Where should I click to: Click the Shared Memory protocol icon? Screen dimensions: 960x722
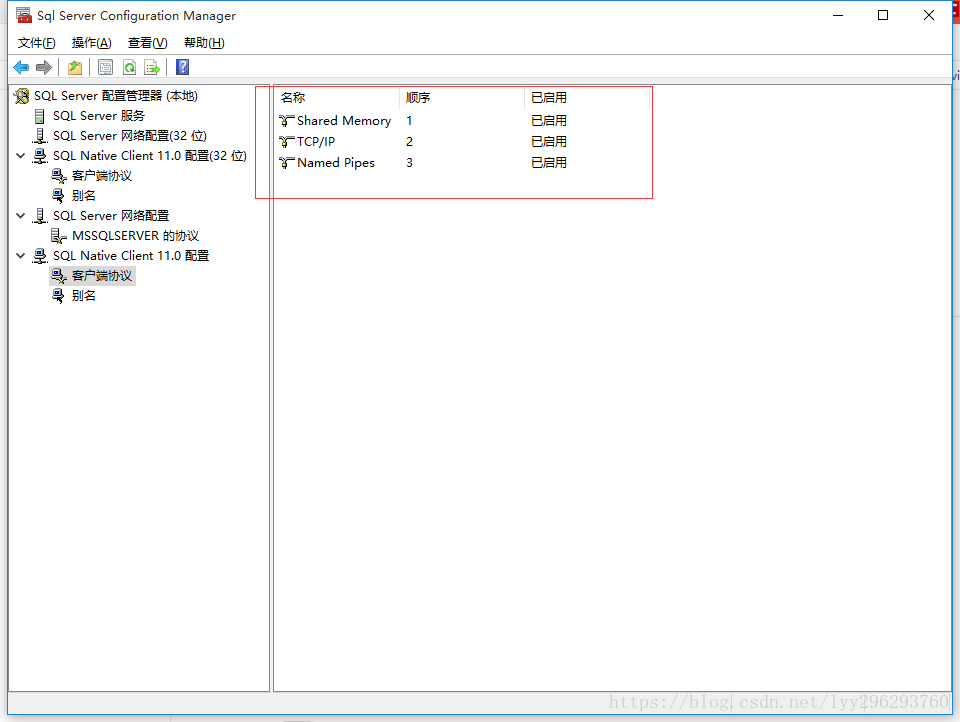(287, 121)
